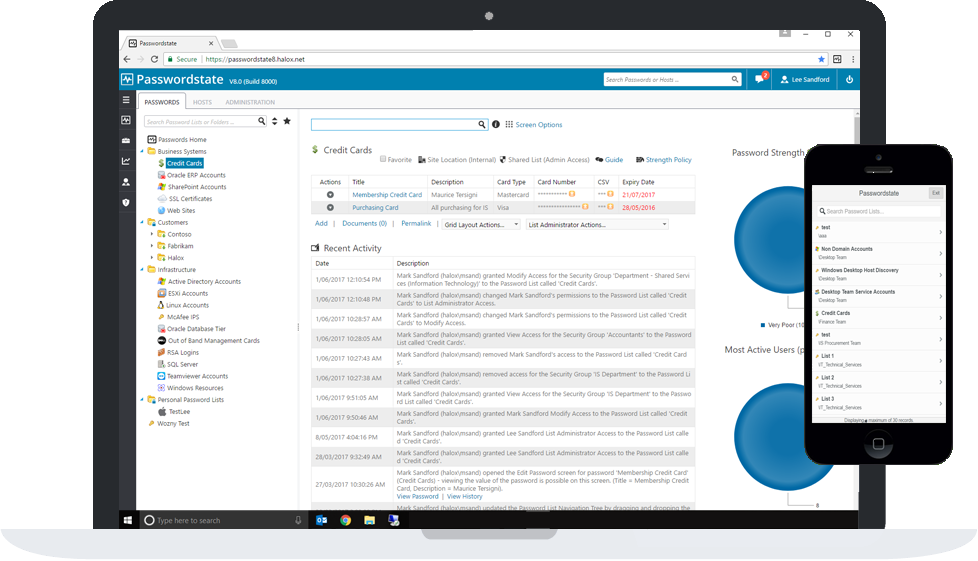Copy CSV of Mastercard row via orange icon
Screen dimensions: 978x561
tap(611, 194)
